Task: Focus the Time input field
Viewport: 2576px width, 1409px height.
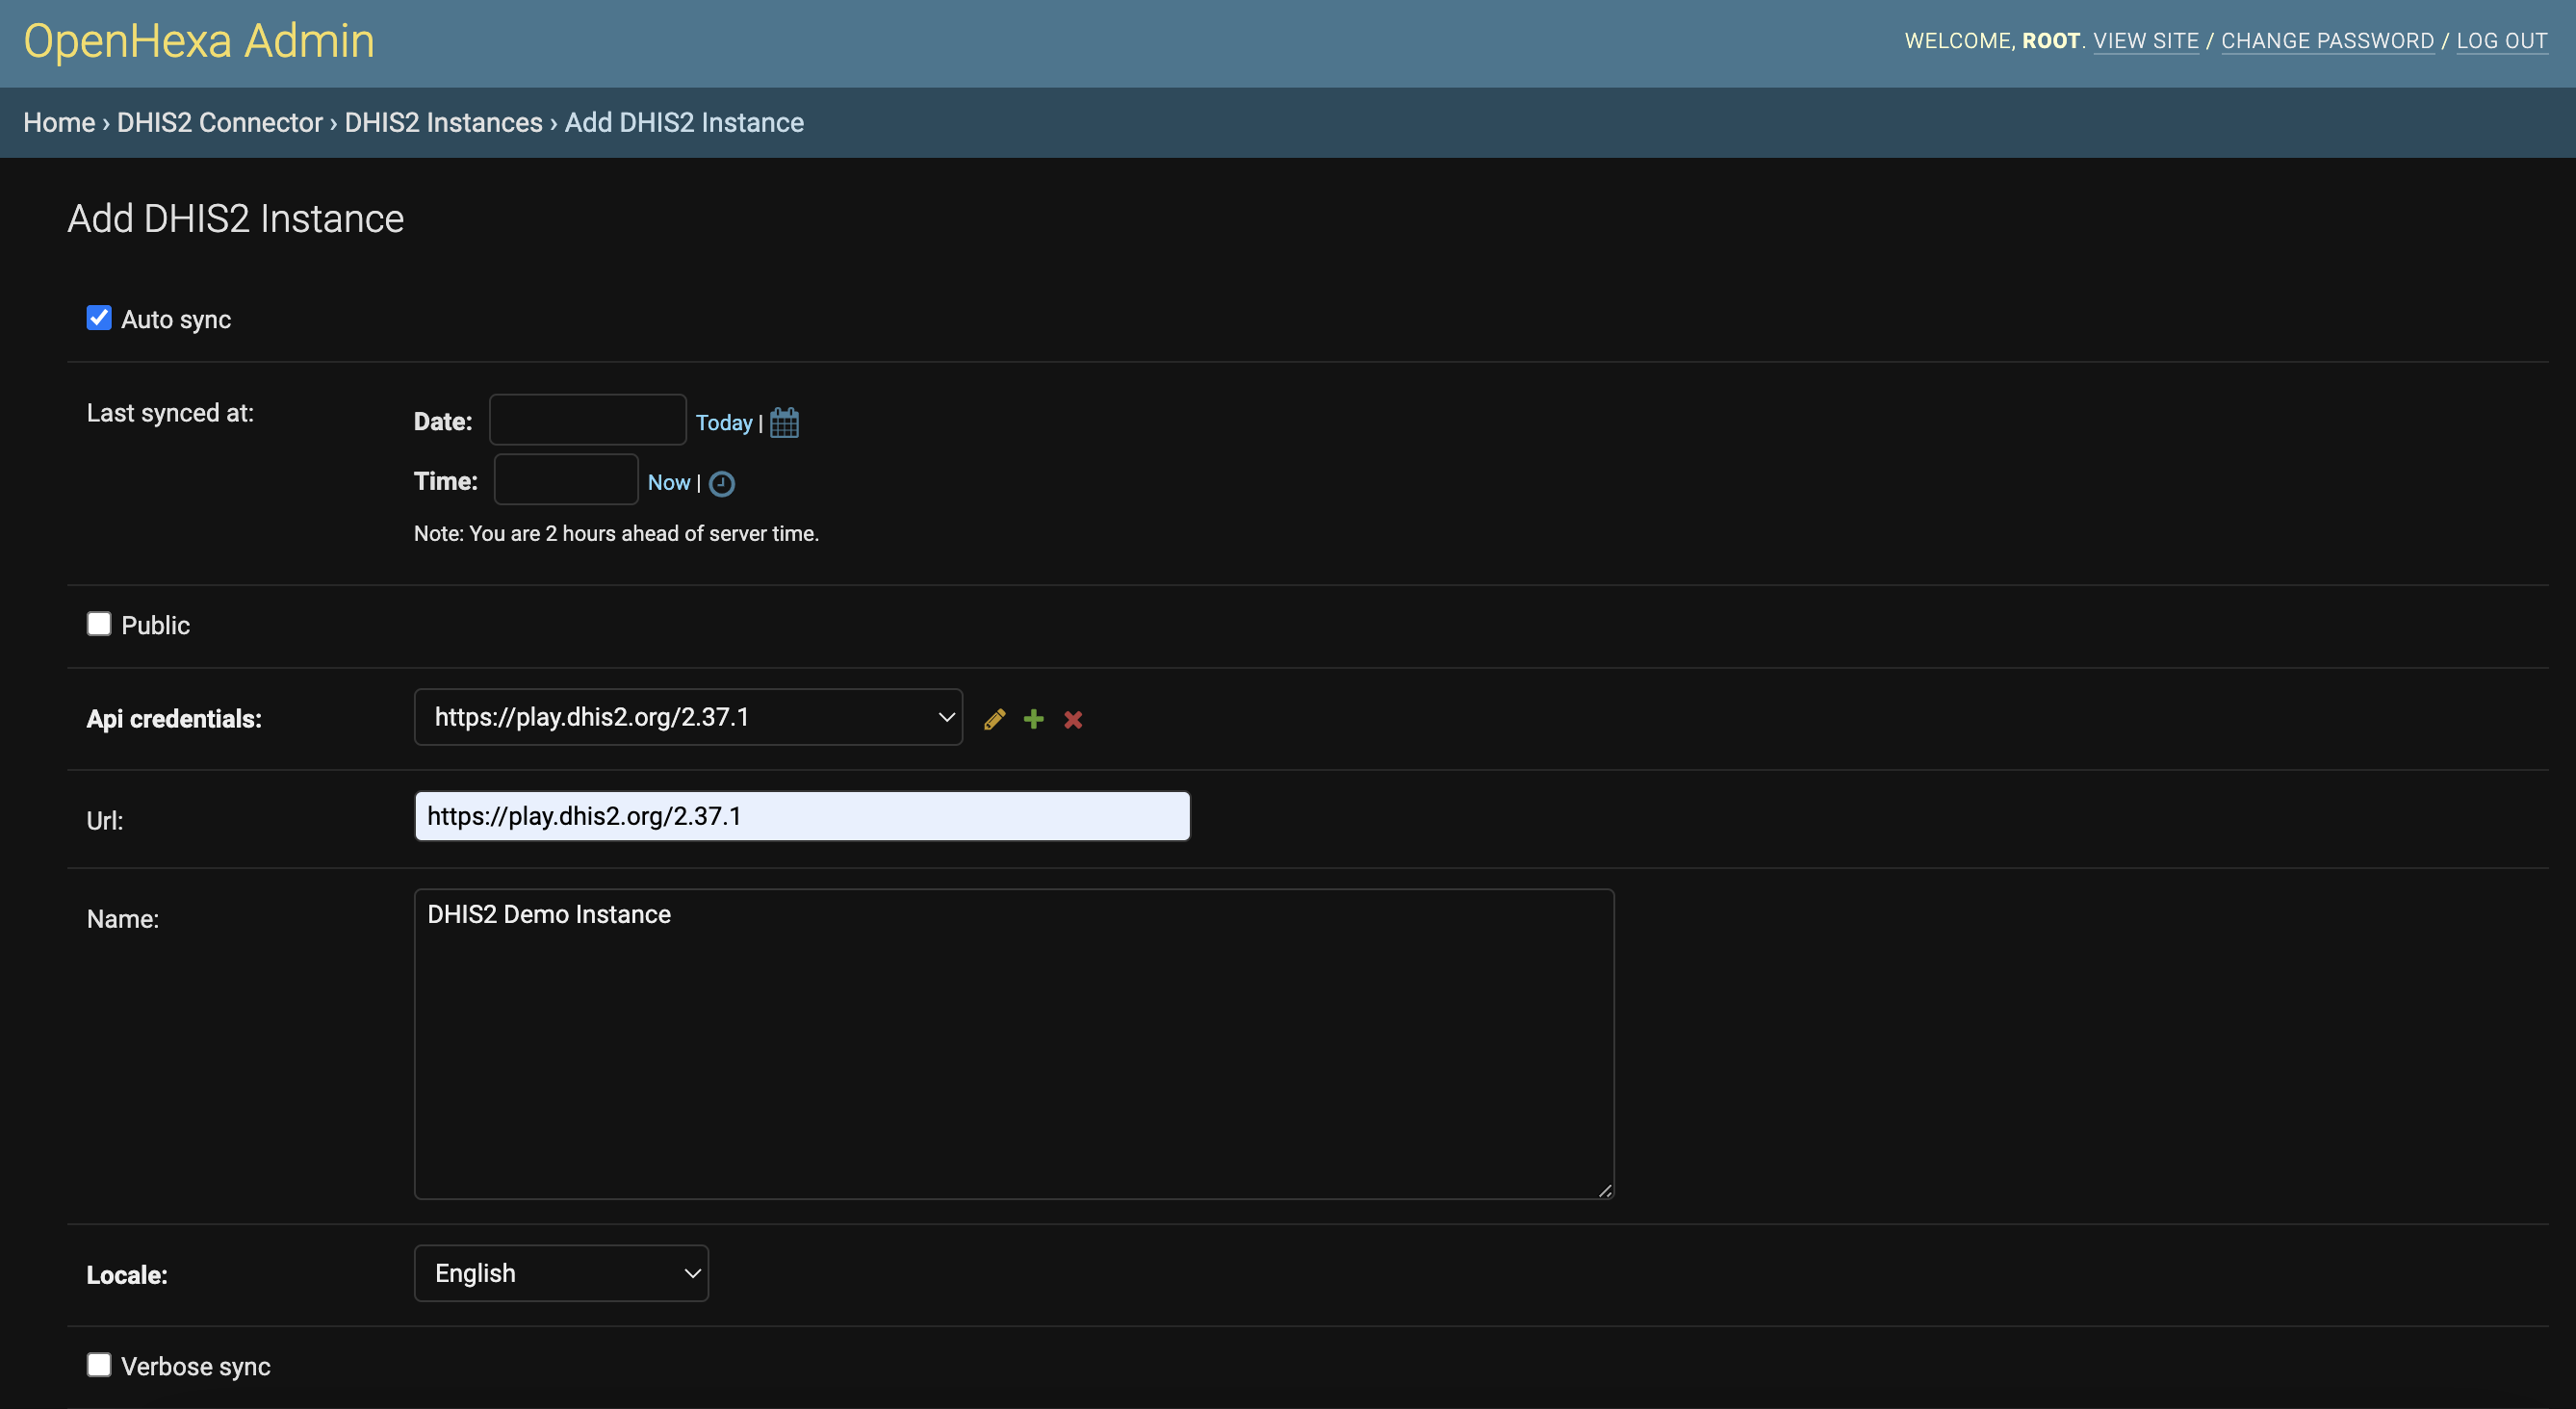Action: pyautogui.click(x=566, y=479)
